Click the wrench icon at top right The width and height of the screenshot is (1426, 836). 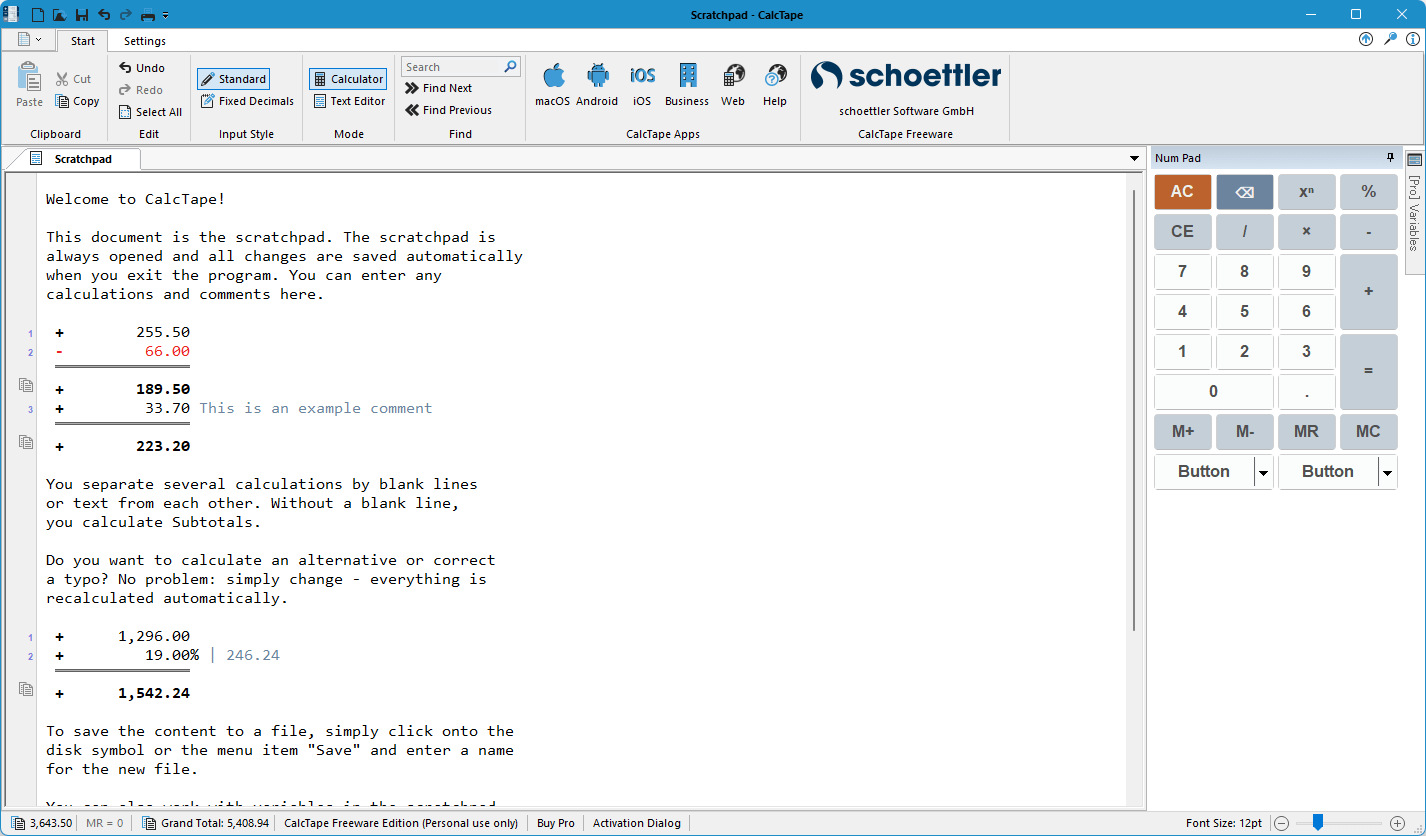1390,39
